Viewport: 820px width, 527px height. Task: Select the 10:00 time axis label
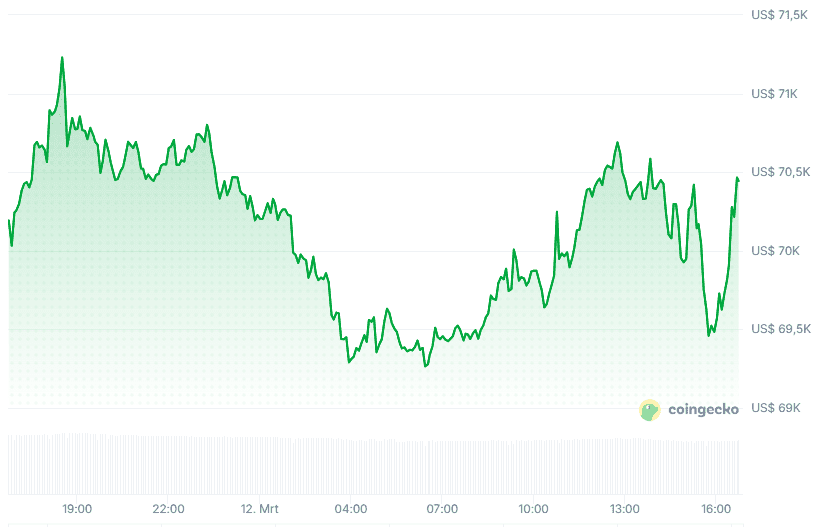(x=534, y=508)
